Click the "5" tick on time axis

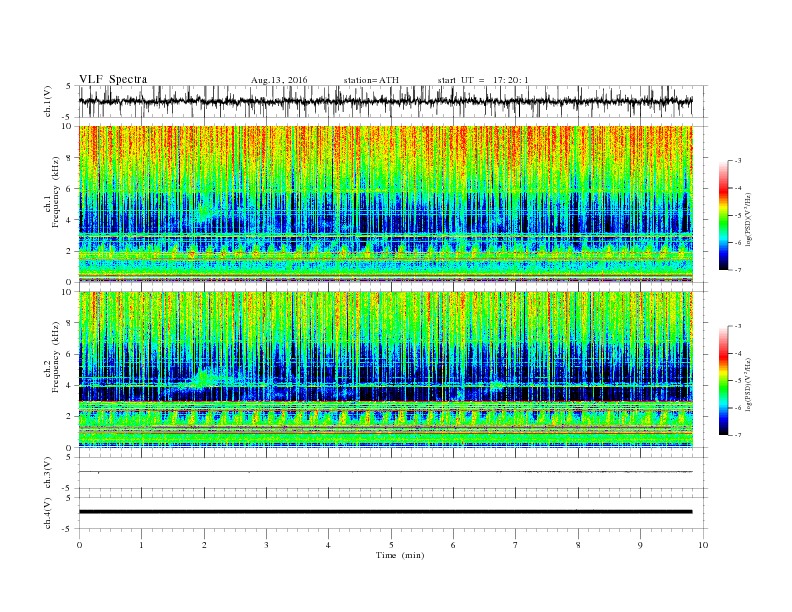[x=391, y=545]
